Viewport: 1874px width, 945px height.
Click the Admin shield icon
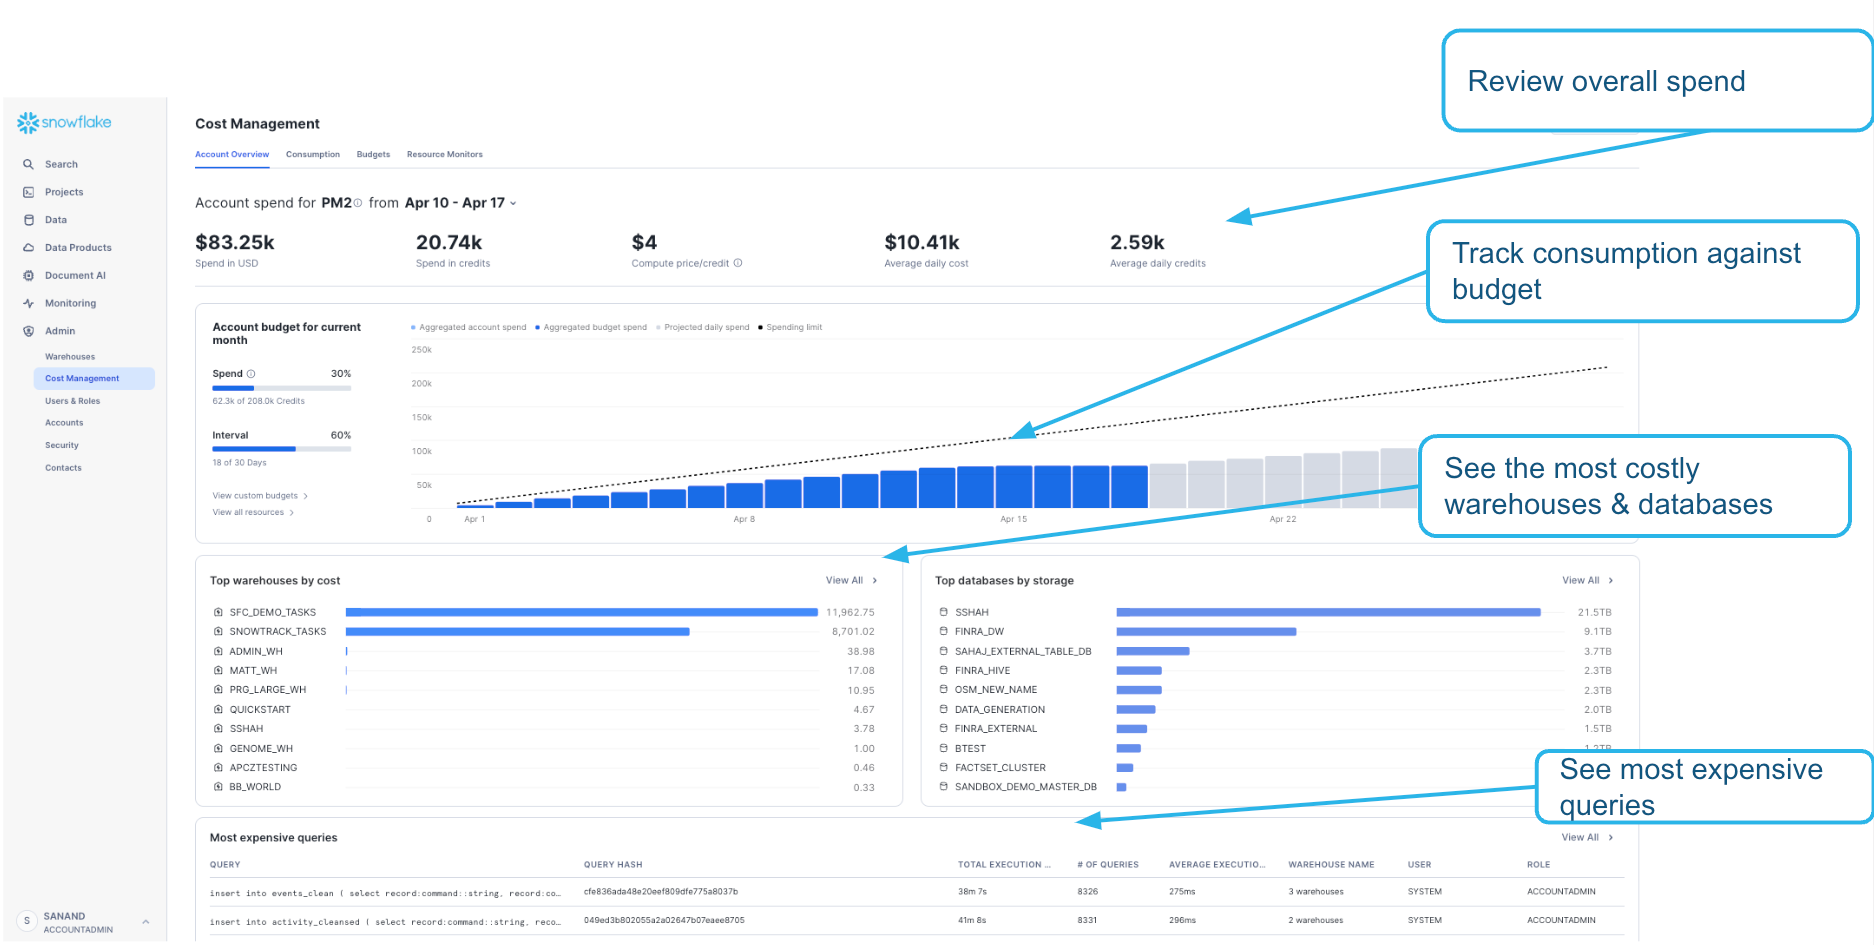(x=29, y=331)
